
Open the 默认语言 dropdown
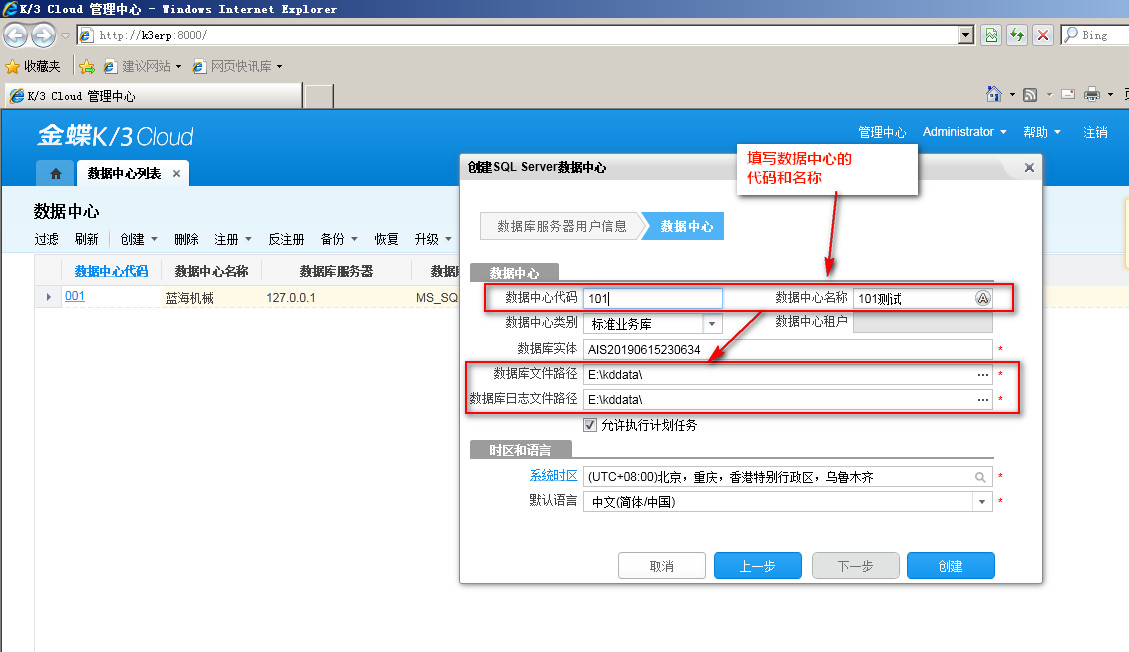(982, 502)
